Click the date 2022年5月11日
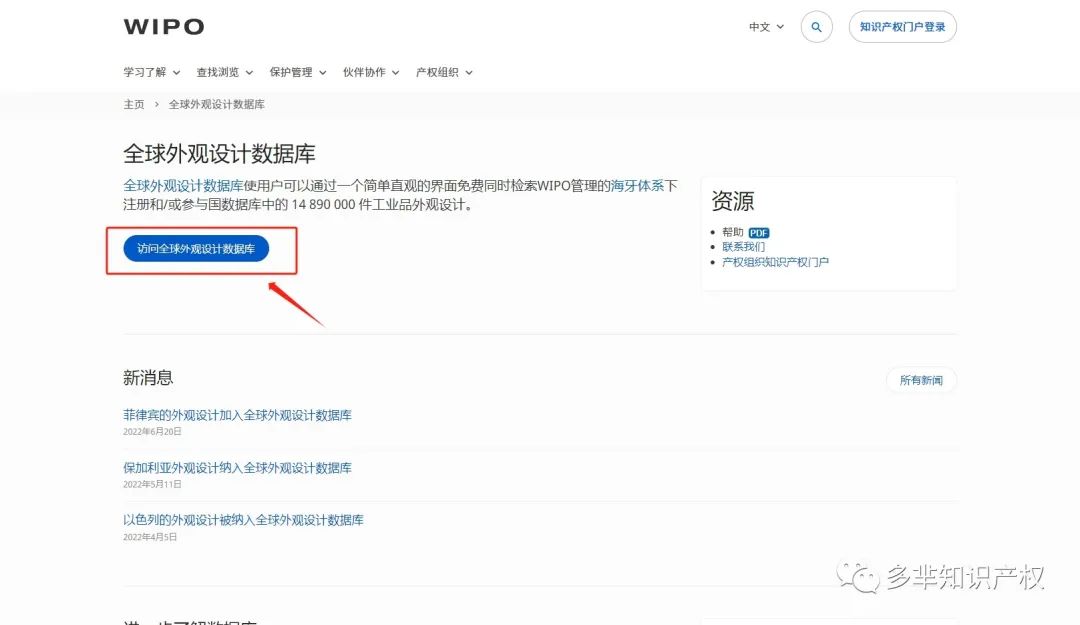The width and height of the screenshot is (1080, 625). [152, 484]
